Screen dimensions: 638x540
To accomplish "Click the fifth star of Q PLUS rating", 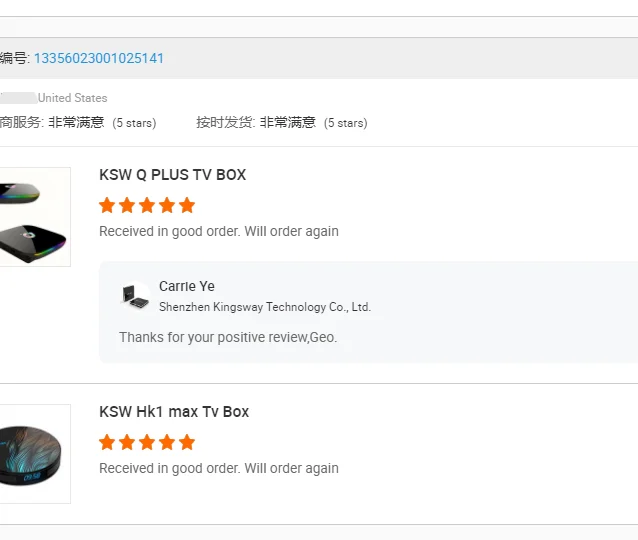I will 187,205.
